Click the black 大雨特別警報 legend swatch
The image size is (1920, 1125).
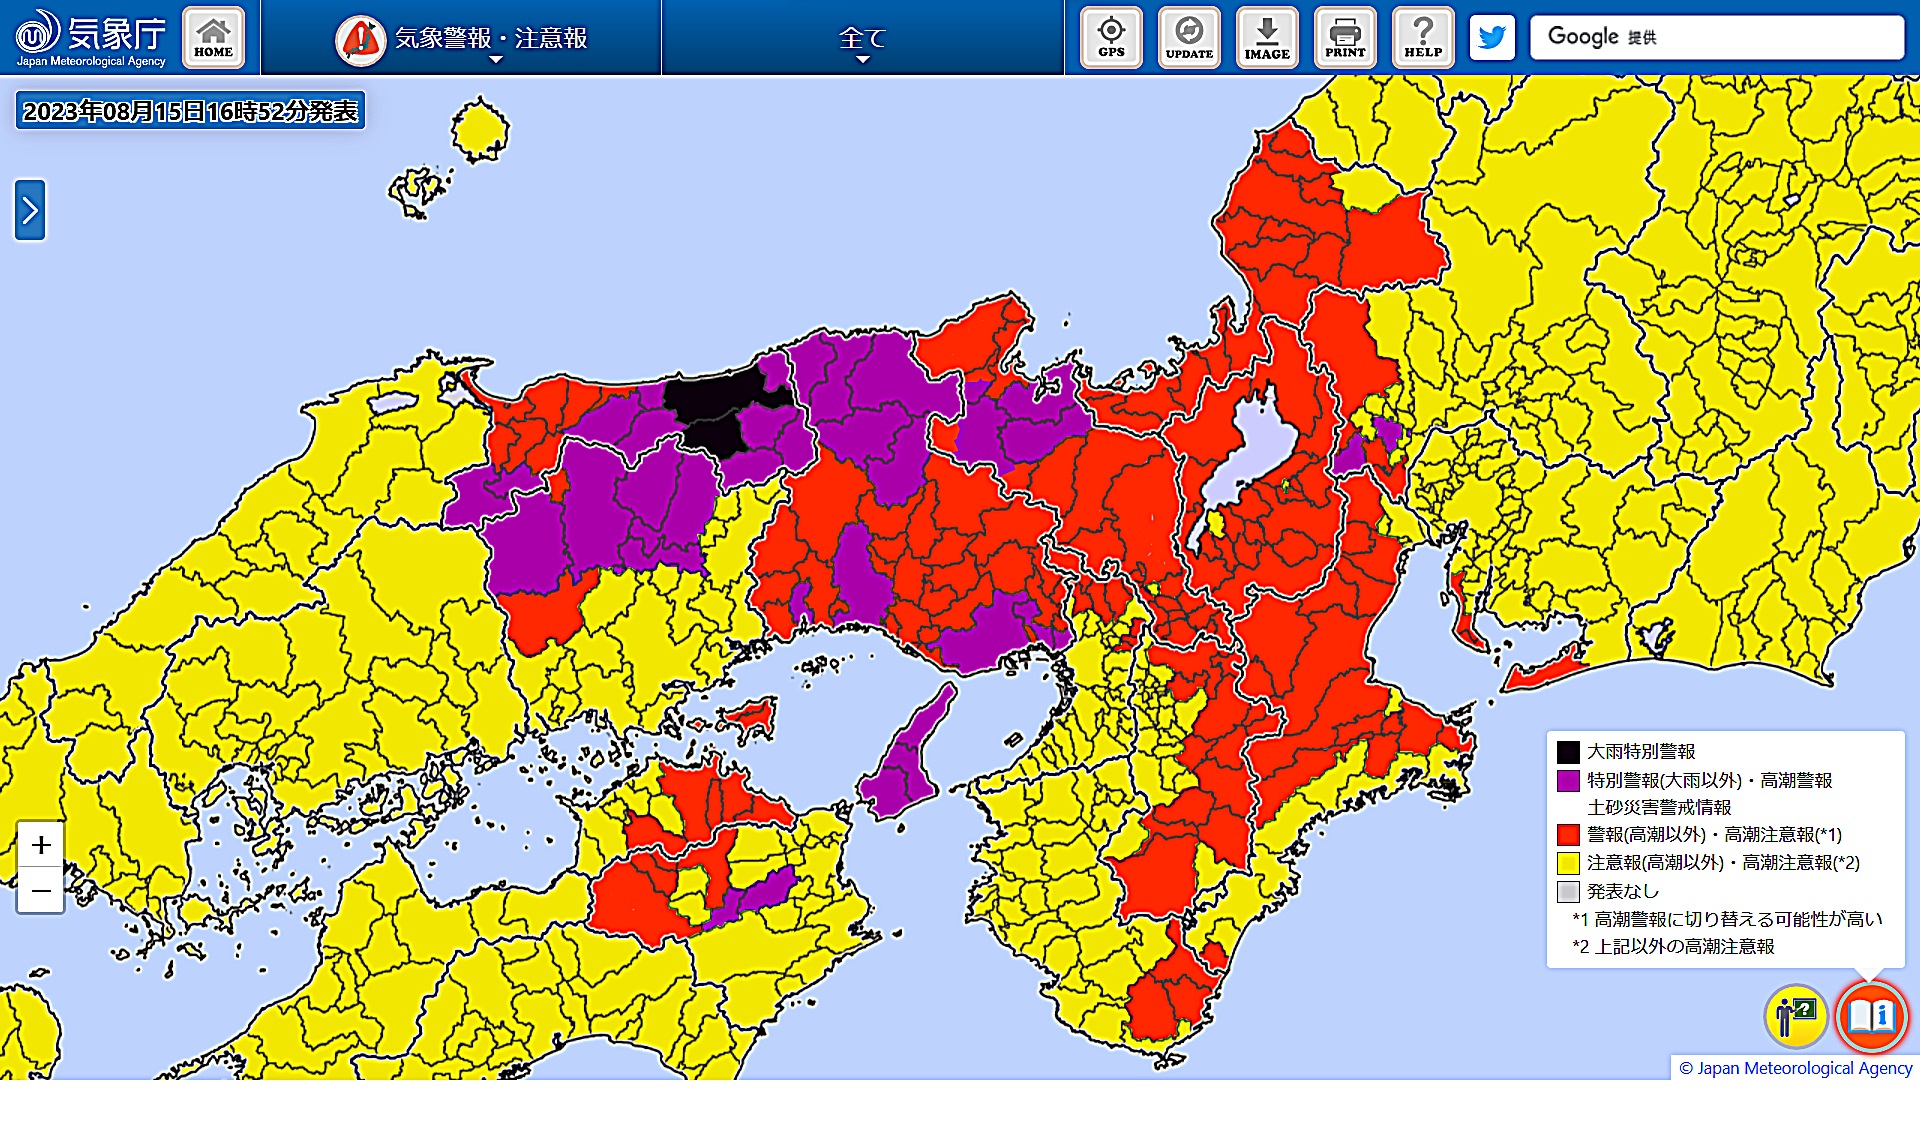click(1568, 751)
